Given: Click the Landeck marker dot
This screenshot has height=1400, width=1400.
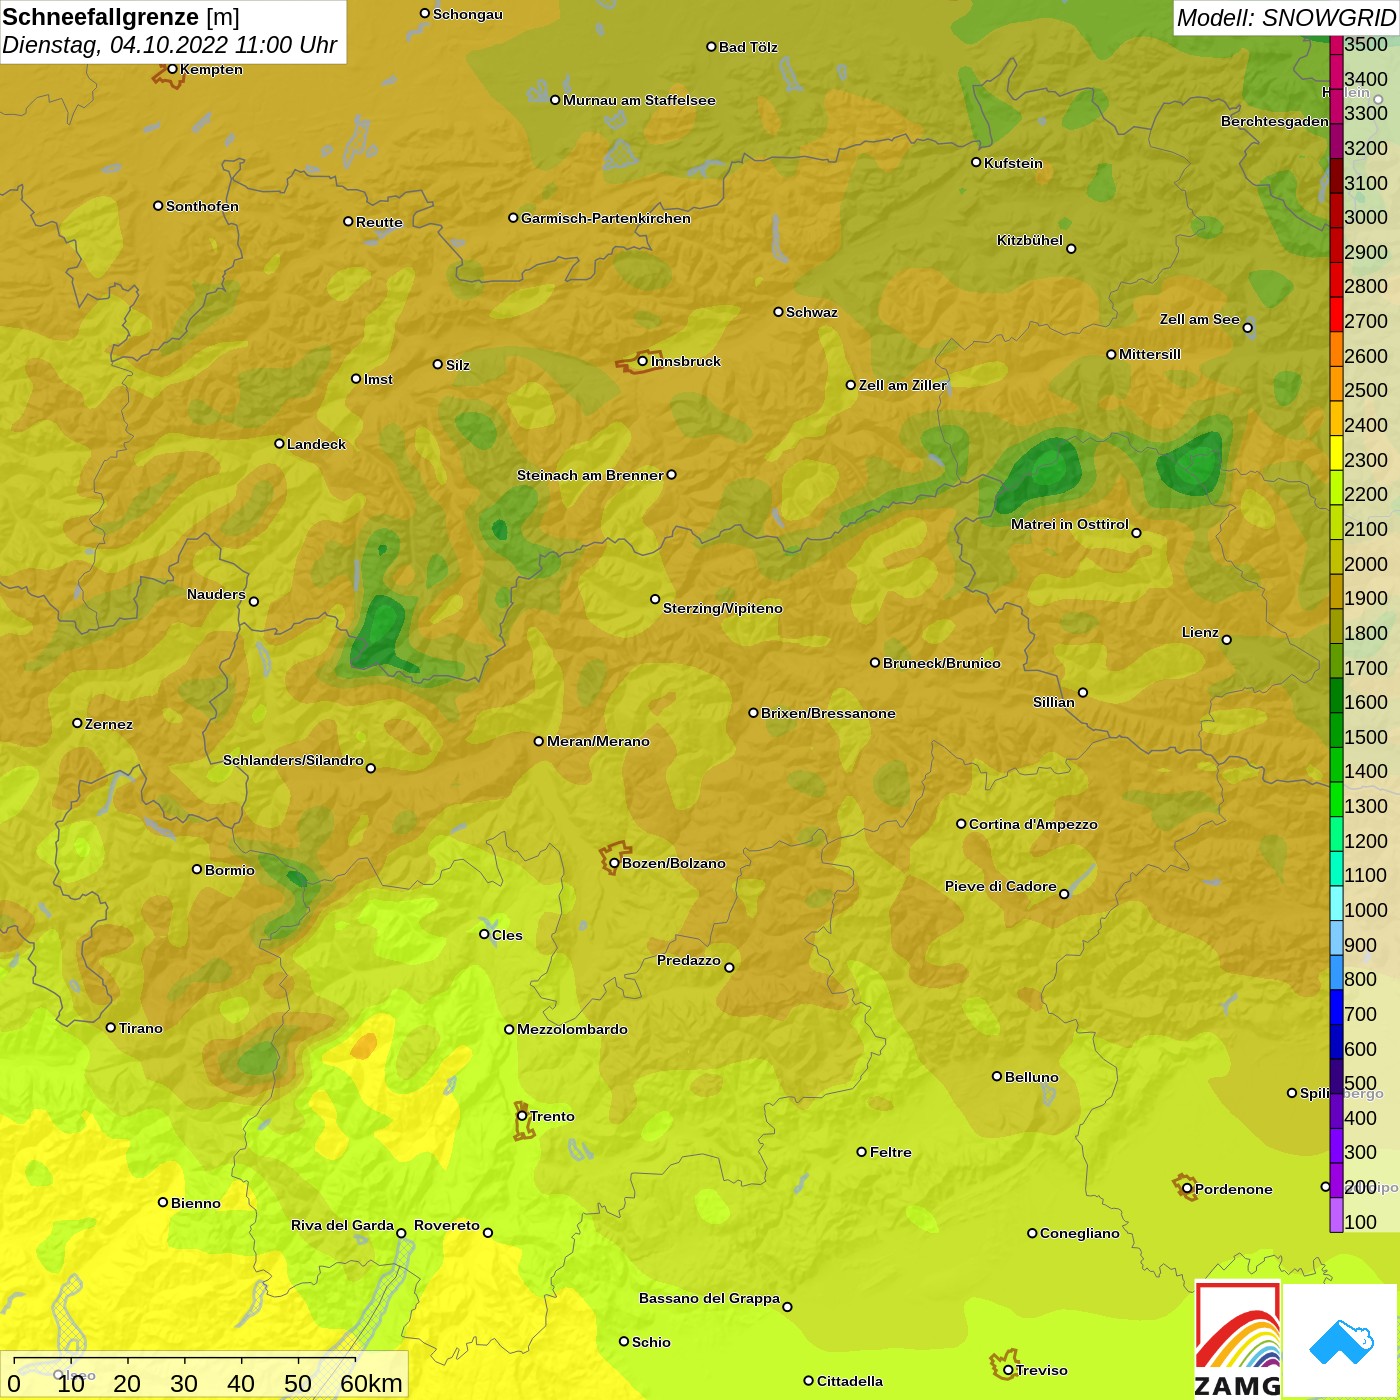Looking at the screenshot, I should click(279, 443).
